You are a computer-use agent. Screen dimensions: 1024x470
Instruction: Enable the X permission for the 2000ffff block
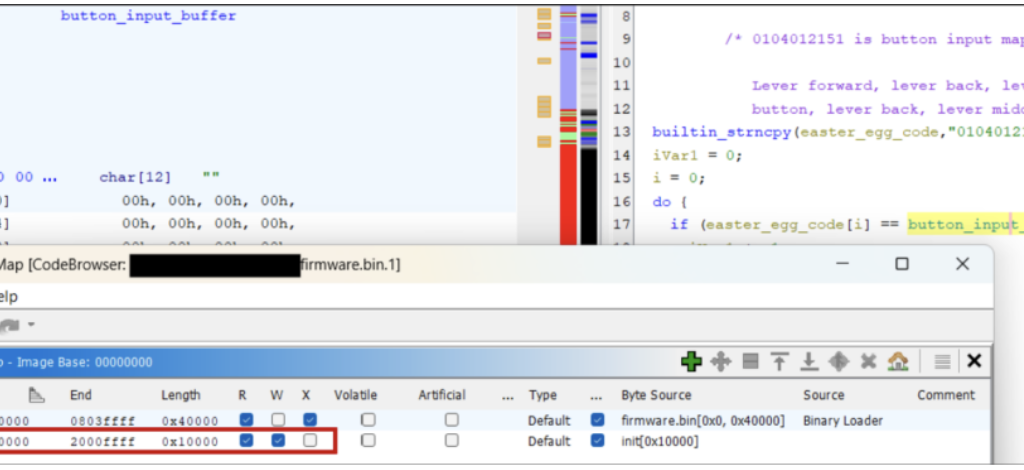click(x=310, y=440)
